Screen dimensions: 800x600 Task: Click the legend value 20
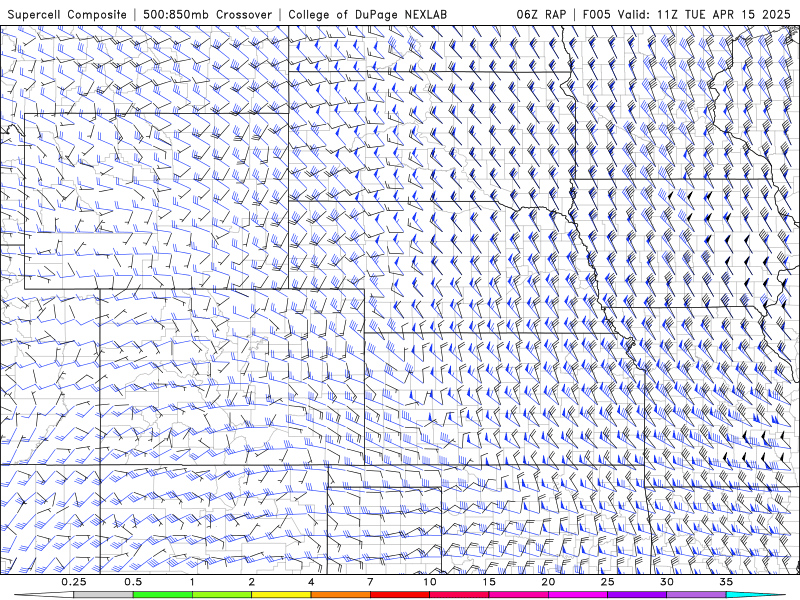[x=548, y=582]
